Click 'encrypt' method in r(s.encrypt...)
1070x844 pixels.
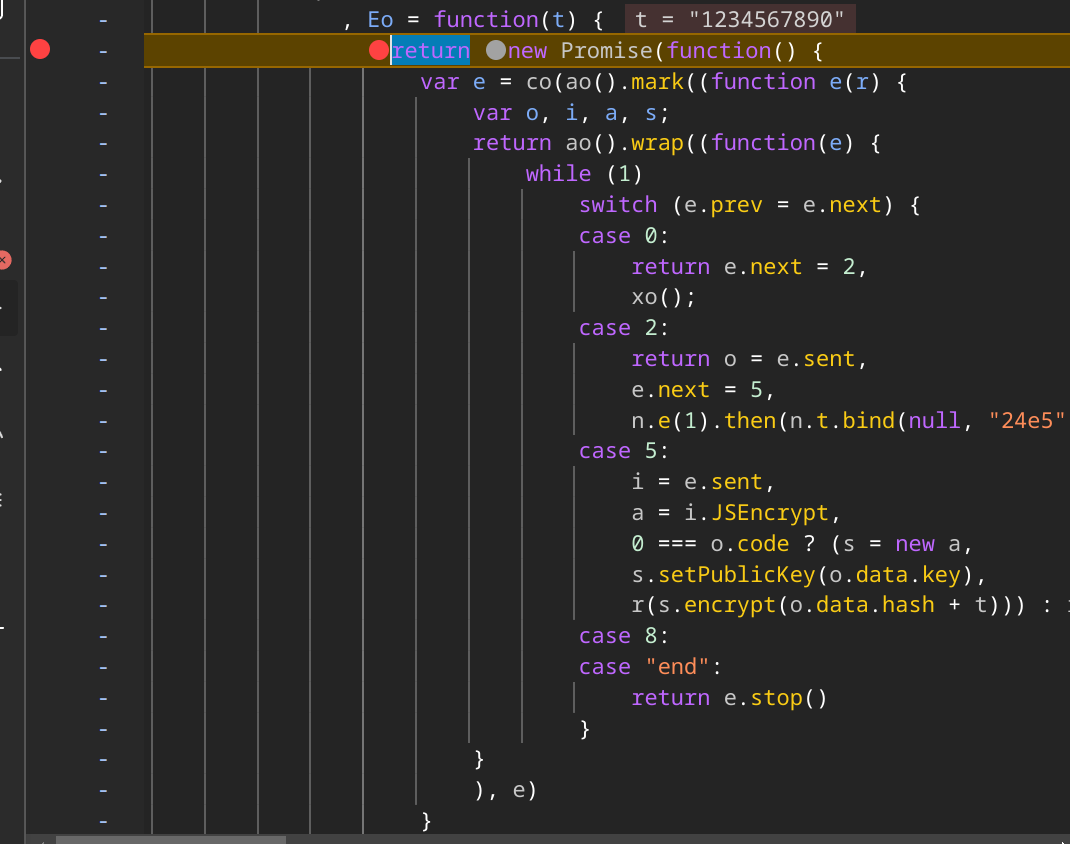click(x=730, y=605)
